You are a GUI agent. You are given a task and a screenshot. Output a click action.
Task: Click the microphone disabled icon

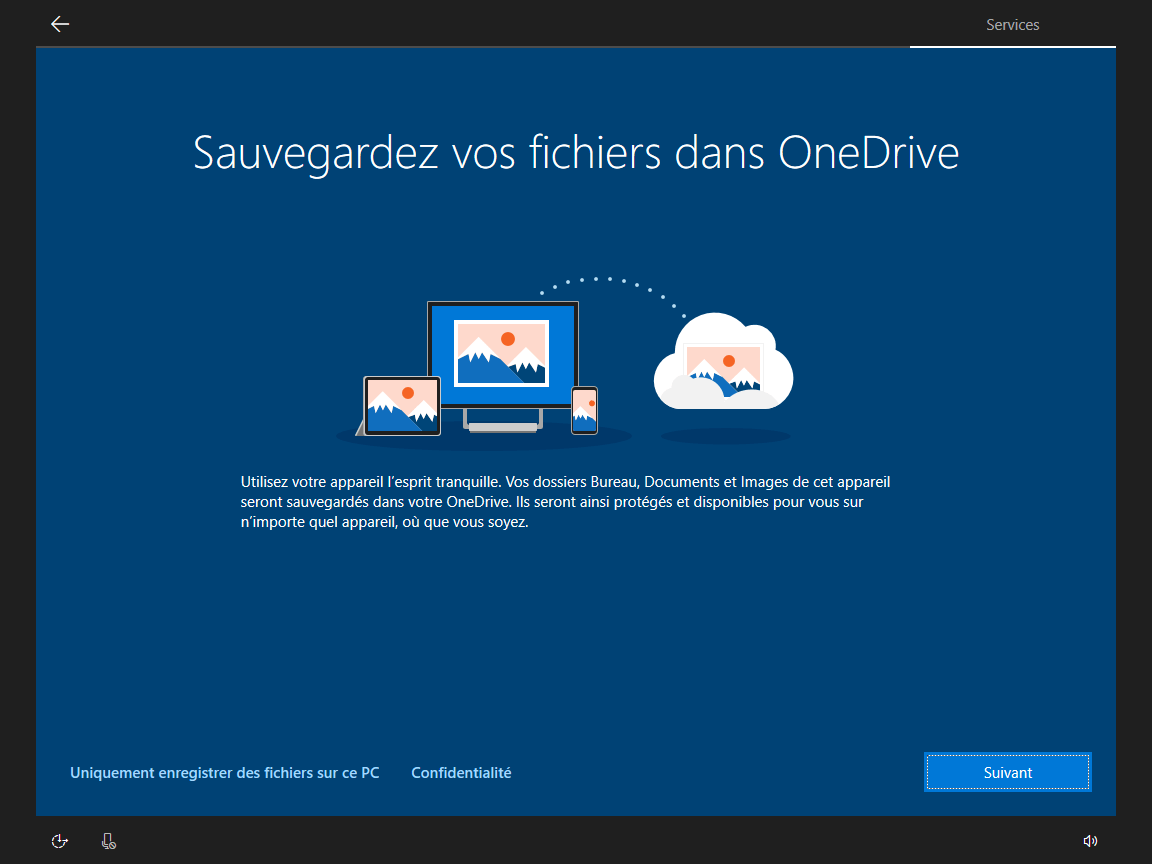pos(109,841)
